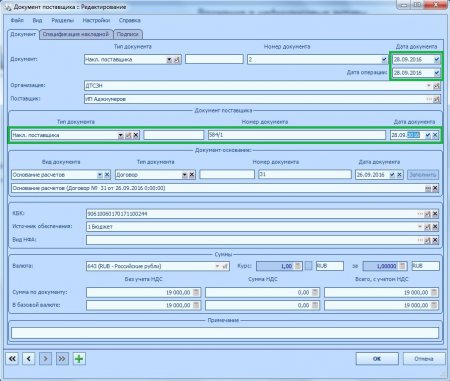Clear basis document date 26.09.2016 with X
The image size is (450, 381).
point(400,175)
